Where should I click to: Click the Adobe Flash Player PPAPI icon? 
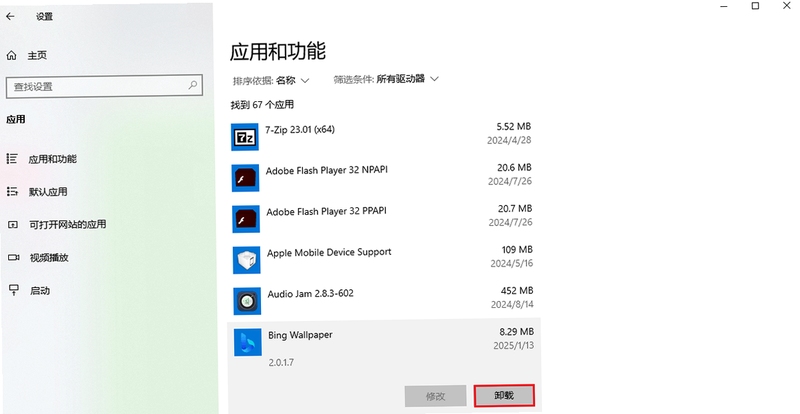[x=246, y=219]
